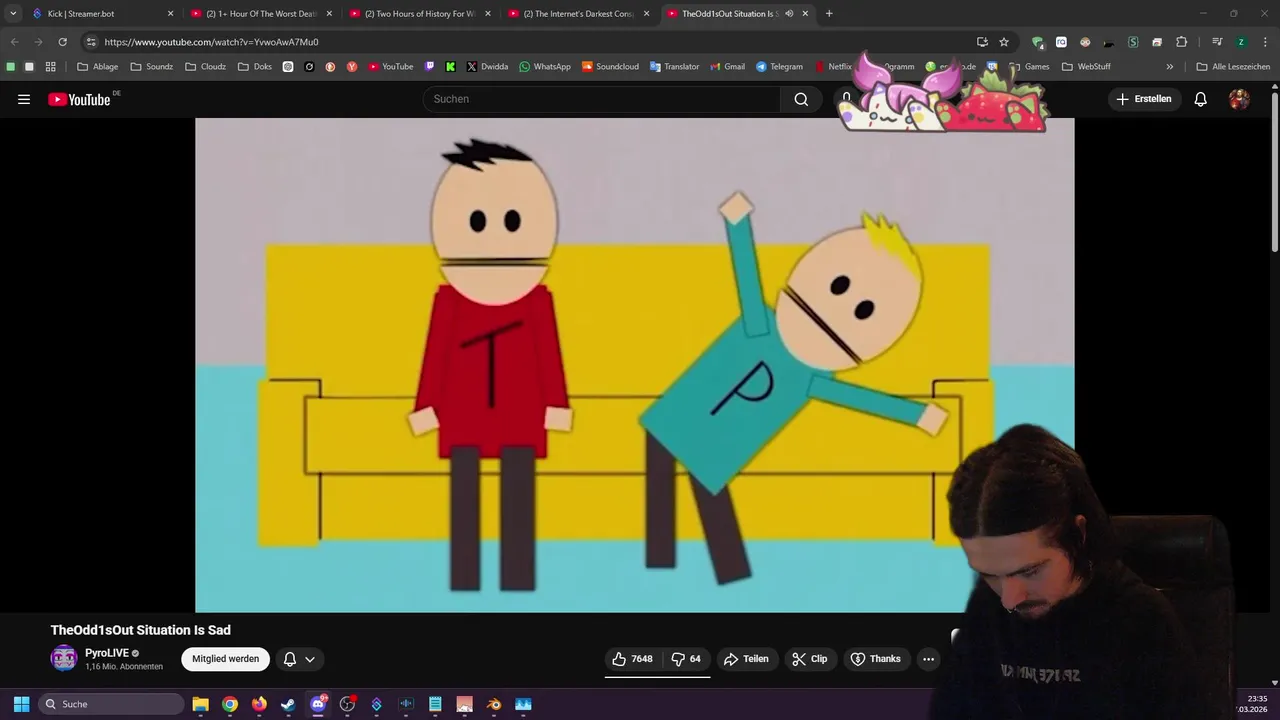Open the Soundz bookmarks folder
This screenshot has width=1280, height=720.
pyautogui.click(x=152, y=67)
